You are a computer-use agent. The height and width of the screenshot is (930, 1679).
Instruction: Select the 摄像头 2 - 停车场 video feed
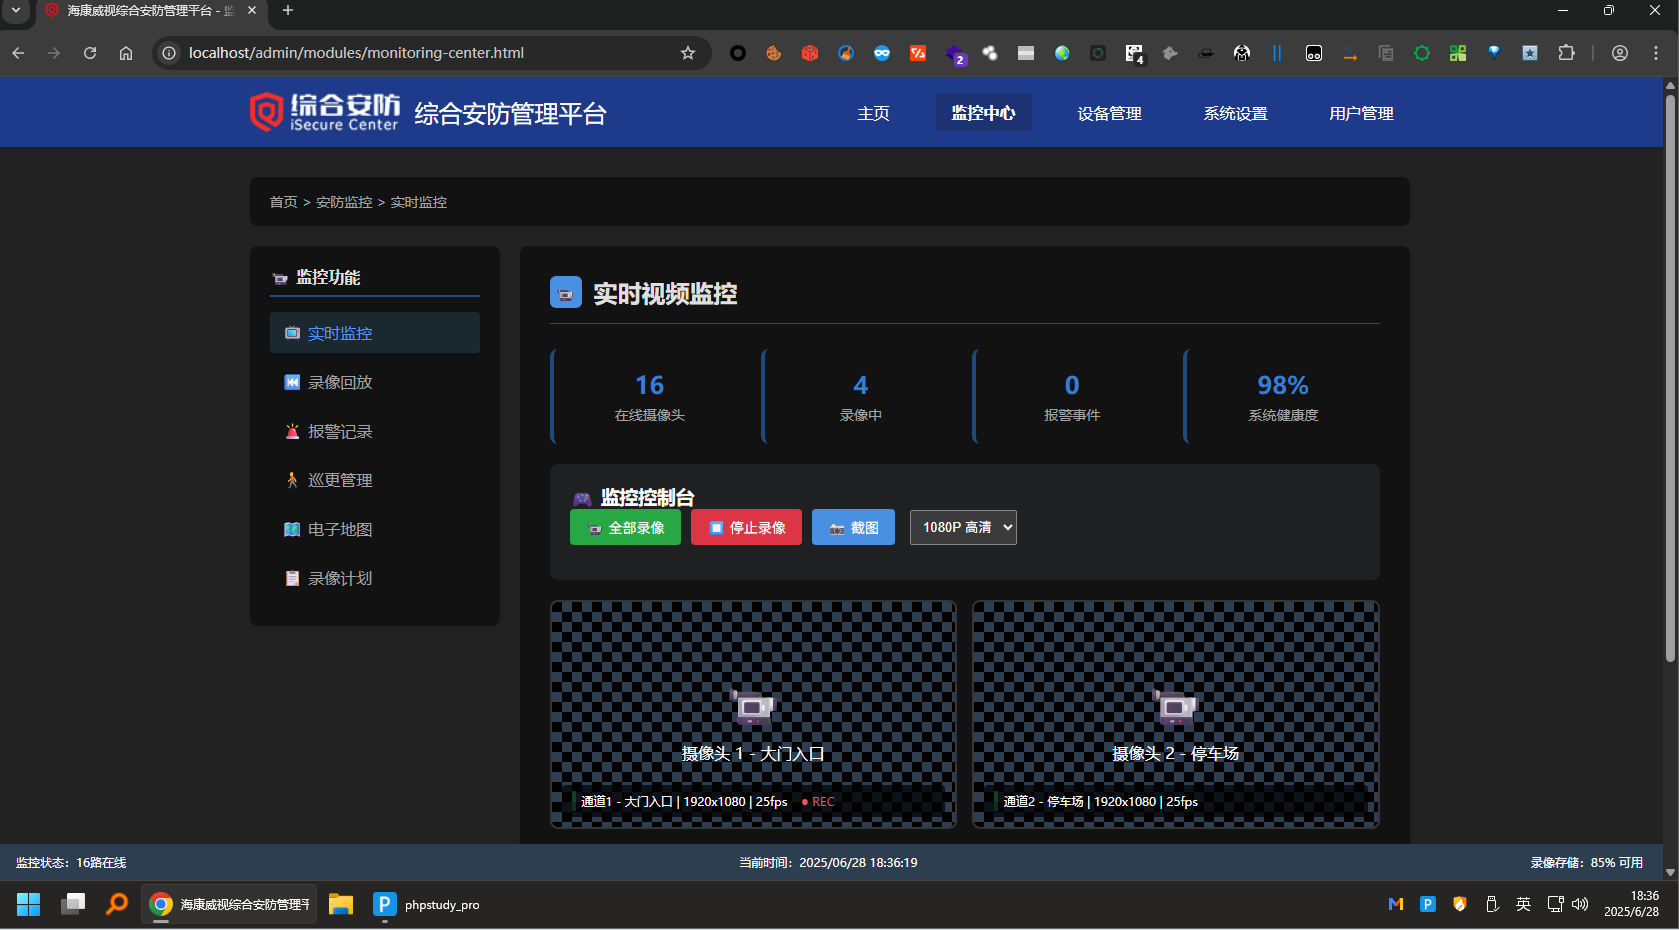(x=1175, y=714)
